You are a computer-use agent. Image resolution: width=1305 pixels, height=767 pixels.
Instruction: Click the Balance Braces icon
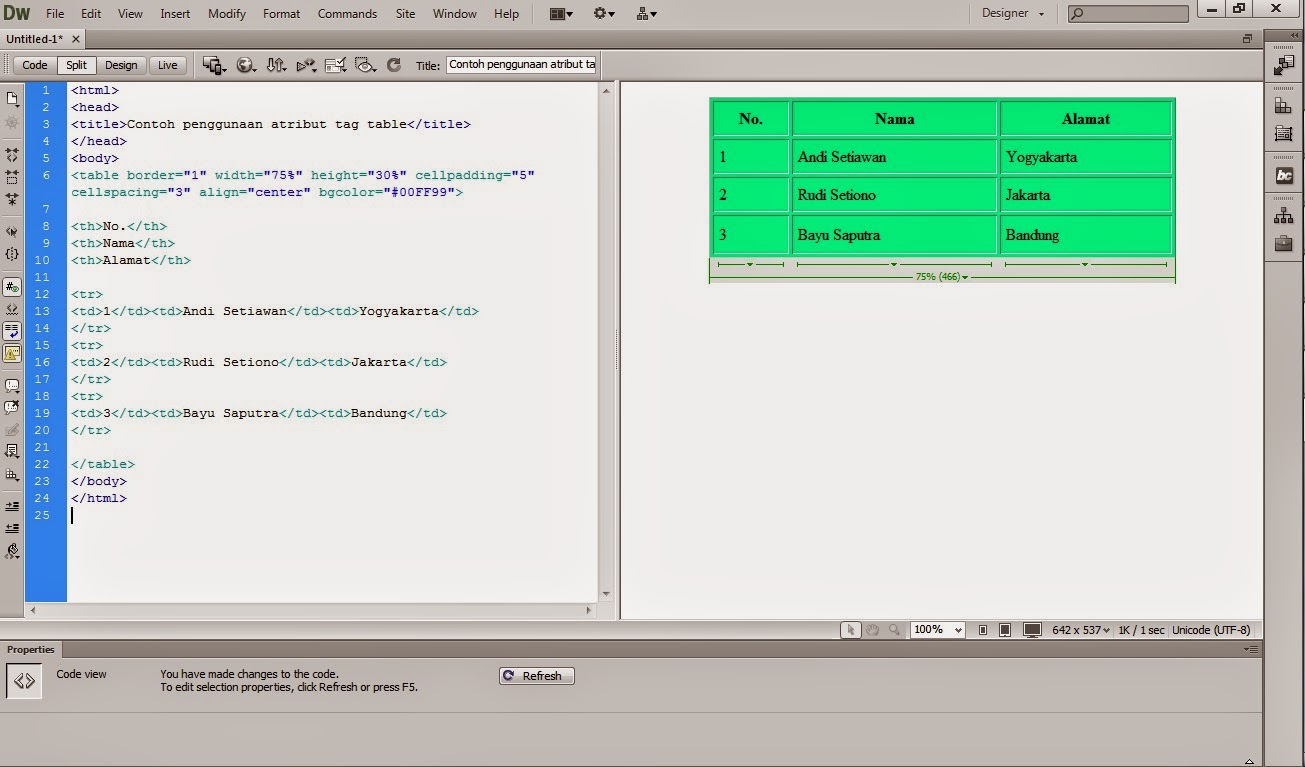tap(12, 254)
